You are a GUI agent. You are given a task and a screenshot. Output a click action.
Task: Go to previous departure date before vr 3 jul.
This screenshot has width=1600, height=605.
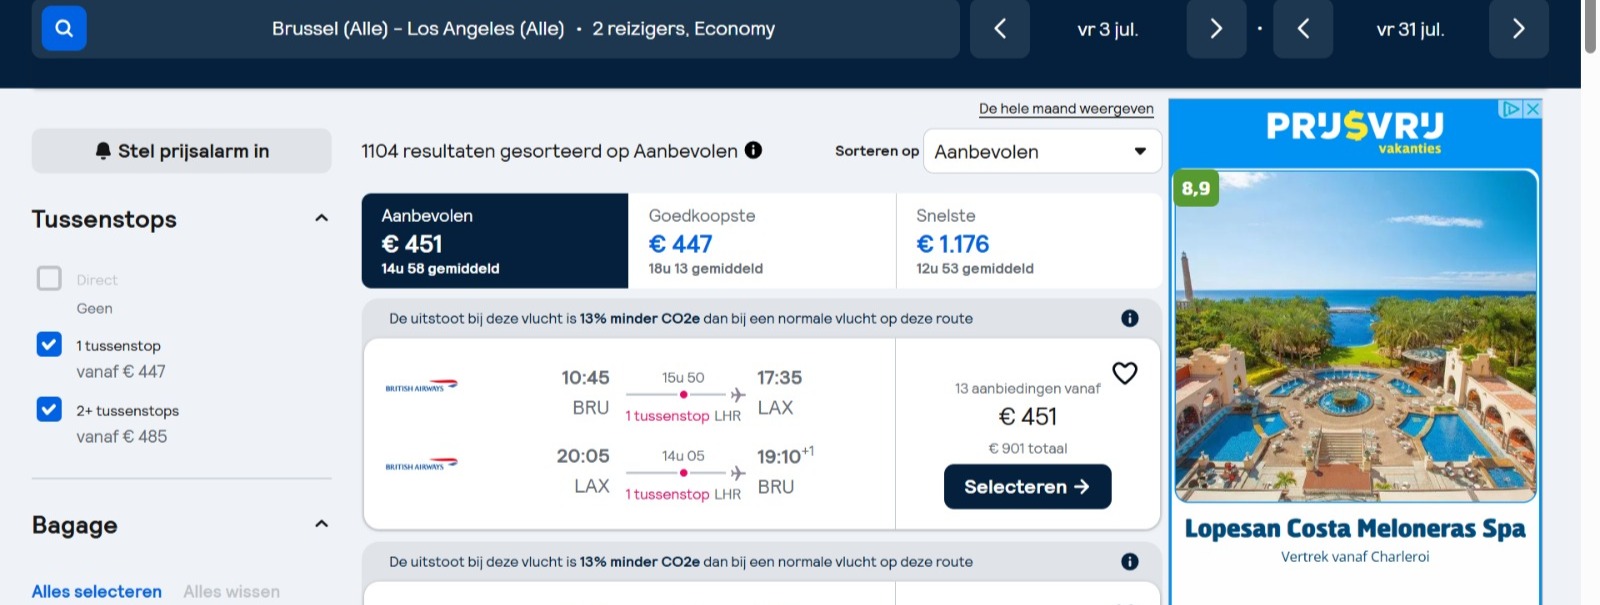[x=1000, y=29]
